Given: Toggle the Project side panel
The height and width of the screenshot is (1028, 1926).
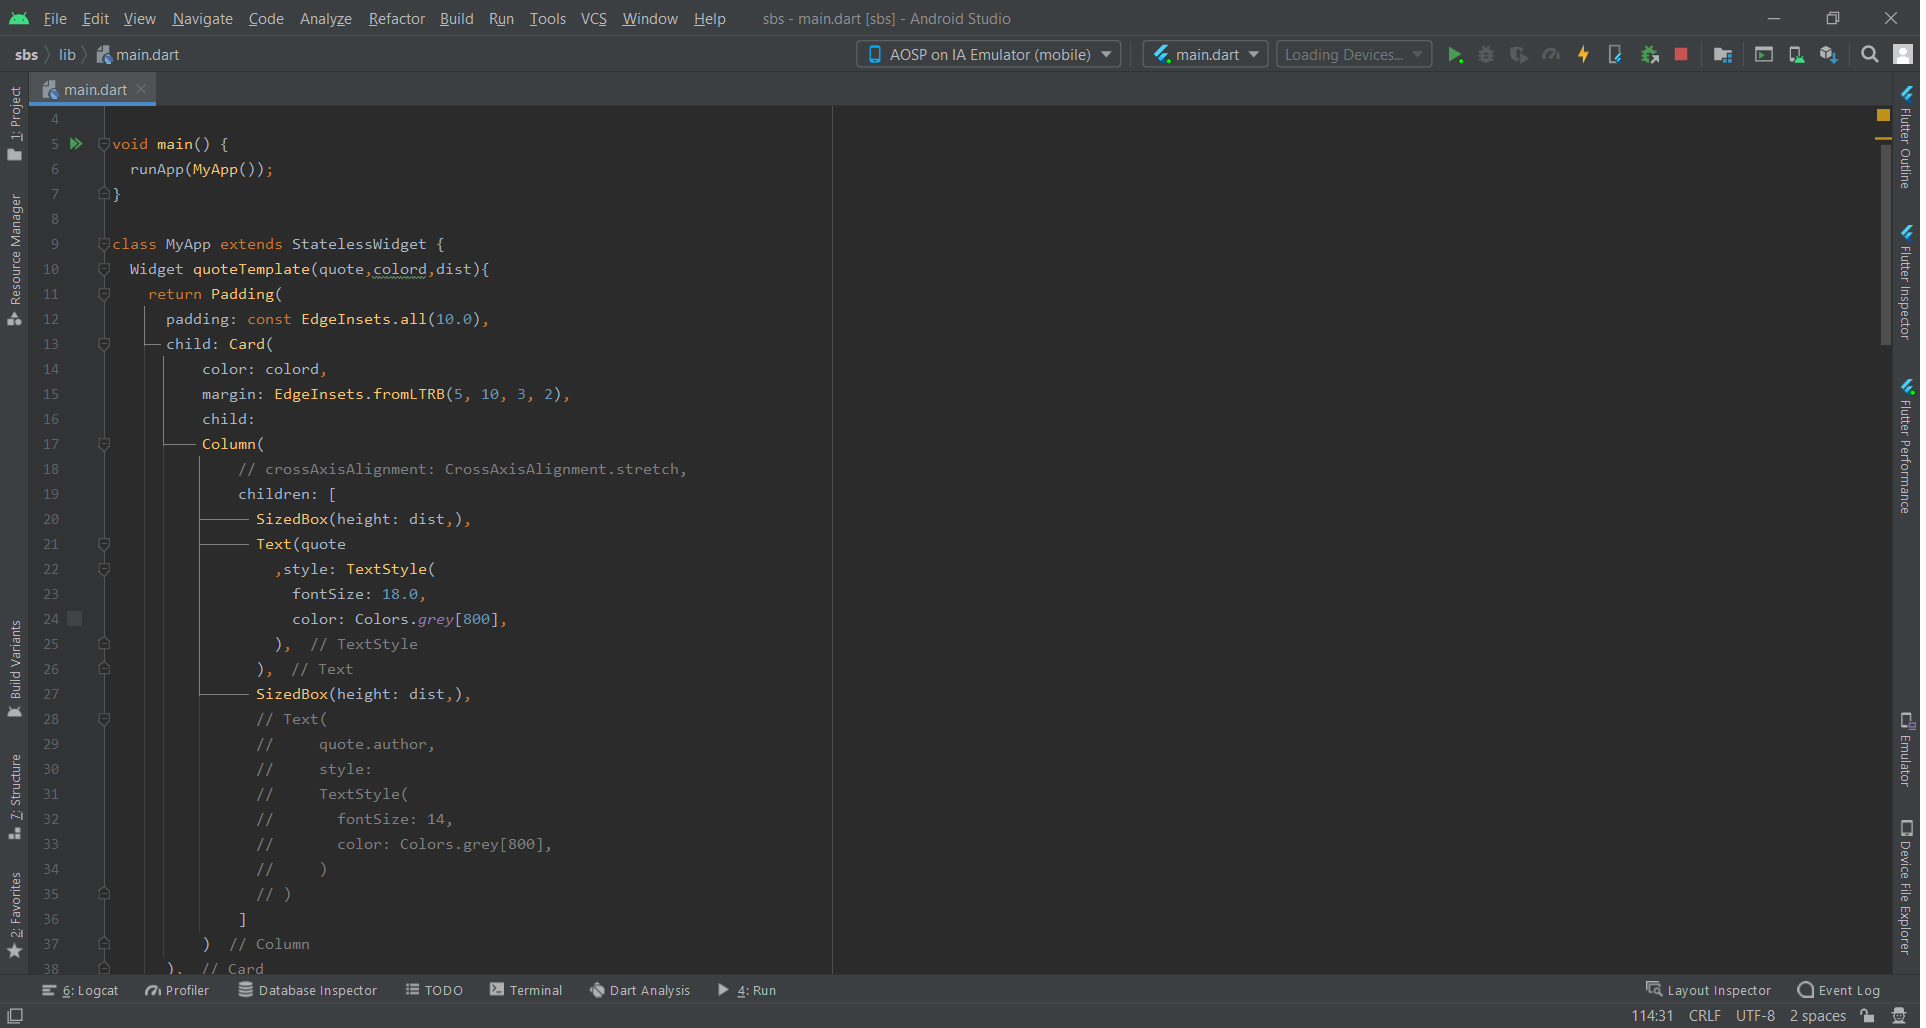Looking at the screenshot, I should [15, 123].
